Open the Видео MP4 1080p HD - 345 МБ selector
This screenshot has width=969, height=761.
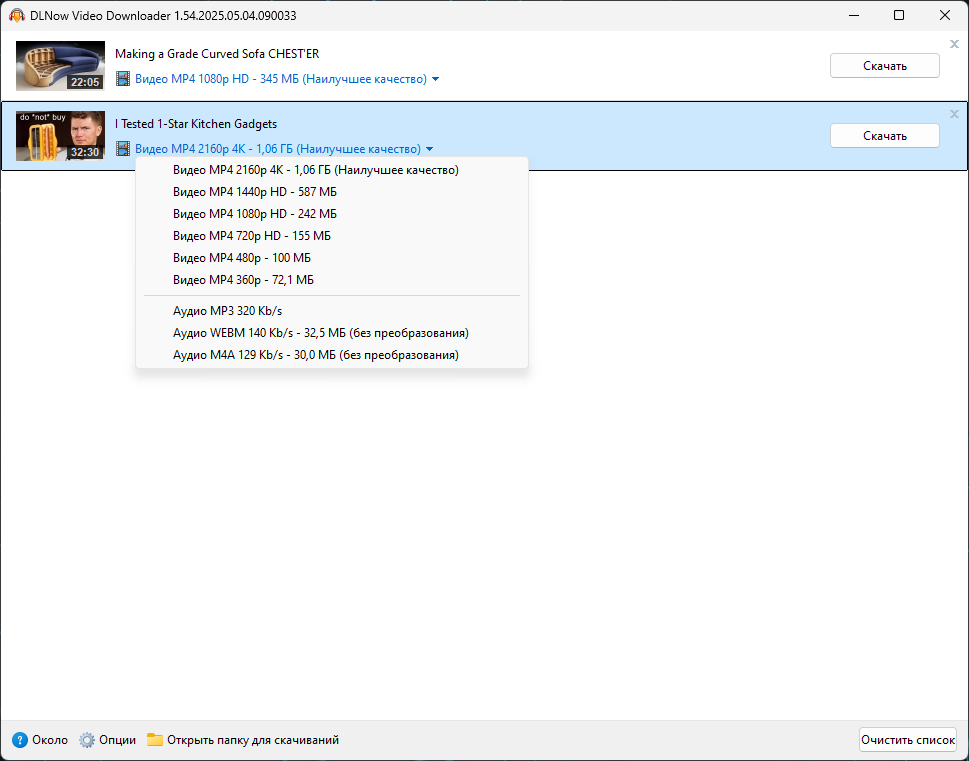[281, 79]
